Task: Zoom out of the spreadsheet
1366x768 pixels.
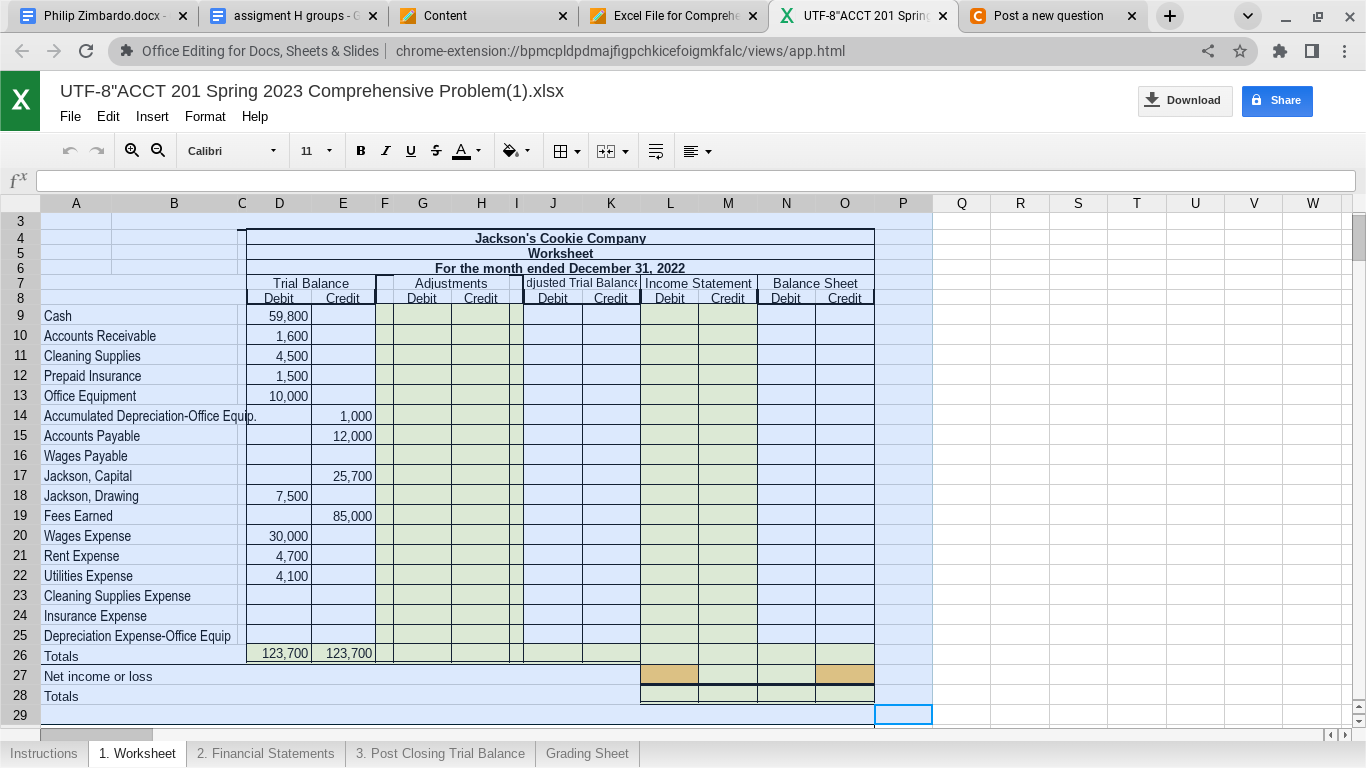Action: click(159, 151)
